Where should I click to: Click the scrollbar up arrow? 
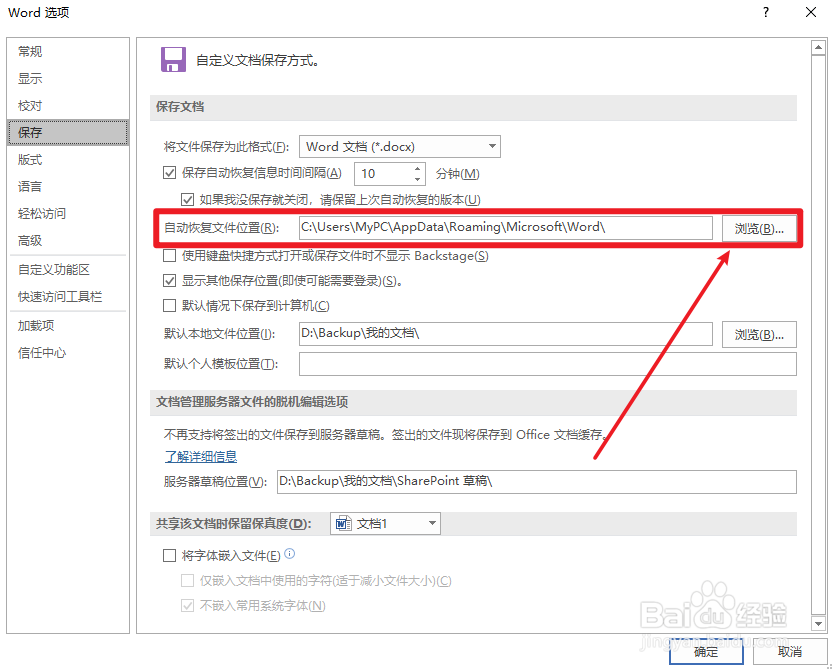pyautogui.click(x=818, y=47)
